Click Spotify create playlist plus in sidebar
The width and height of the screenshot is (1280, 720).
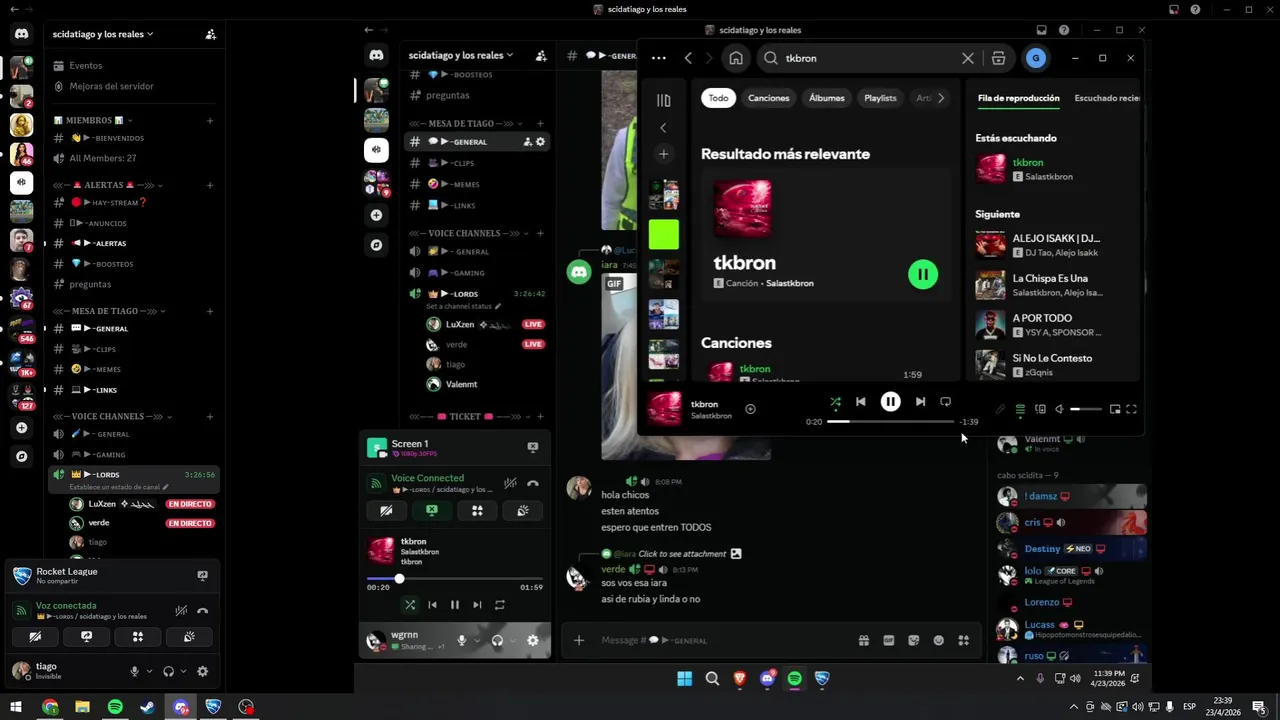coord(663,154)
